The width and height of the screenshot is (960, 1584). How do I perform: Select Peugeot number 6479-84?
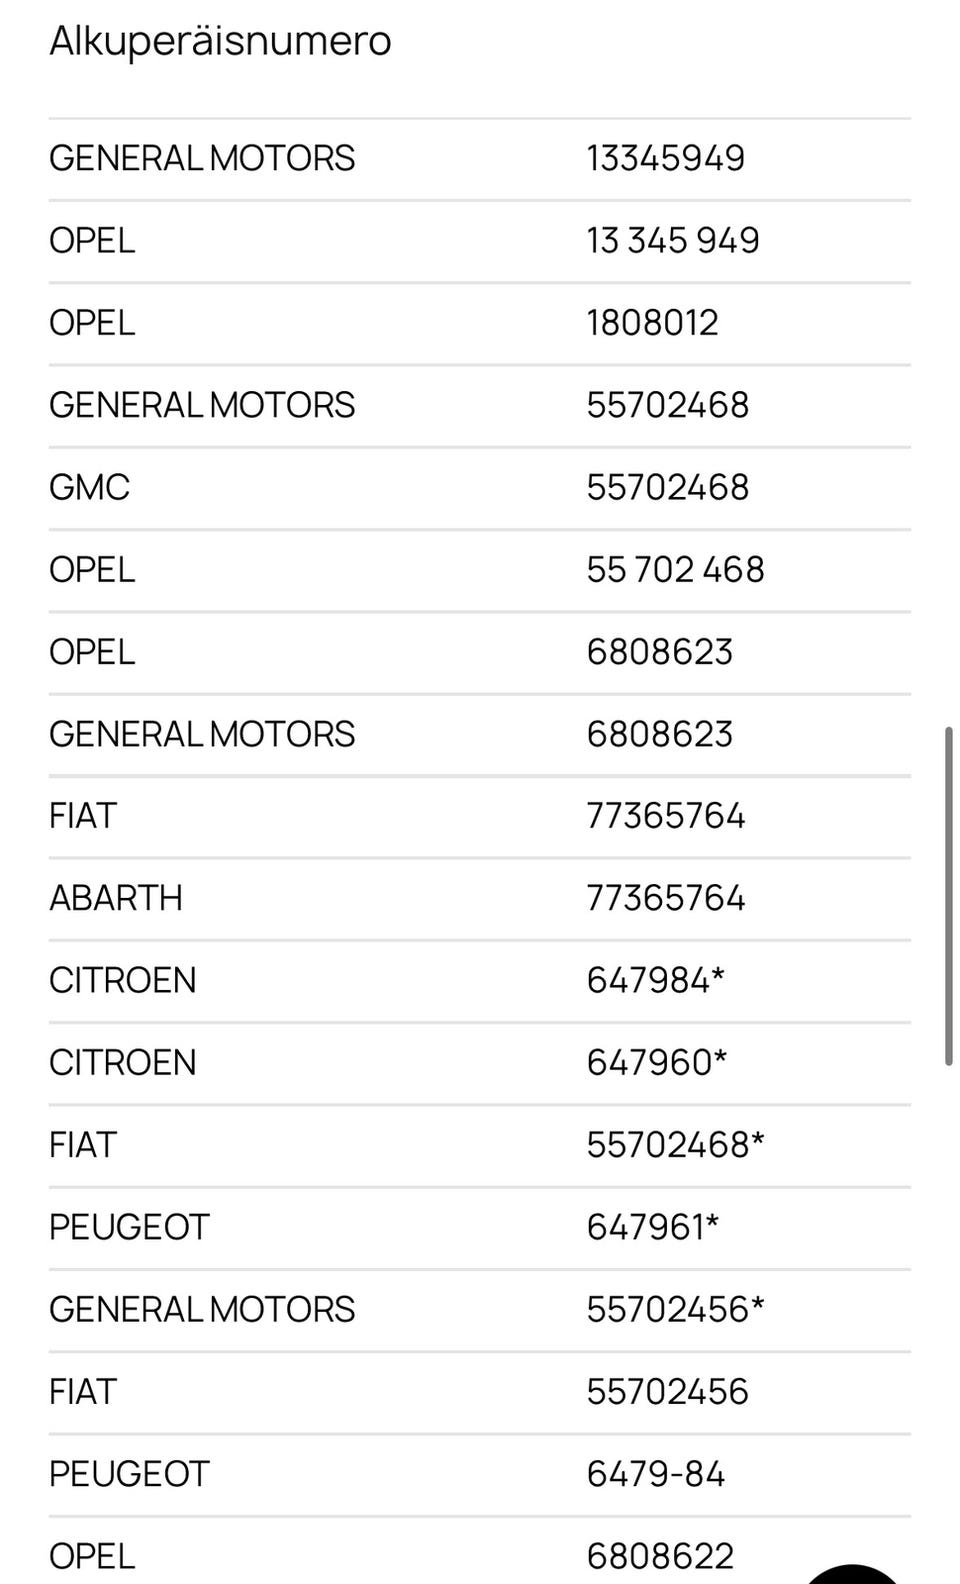[655, 1473]
